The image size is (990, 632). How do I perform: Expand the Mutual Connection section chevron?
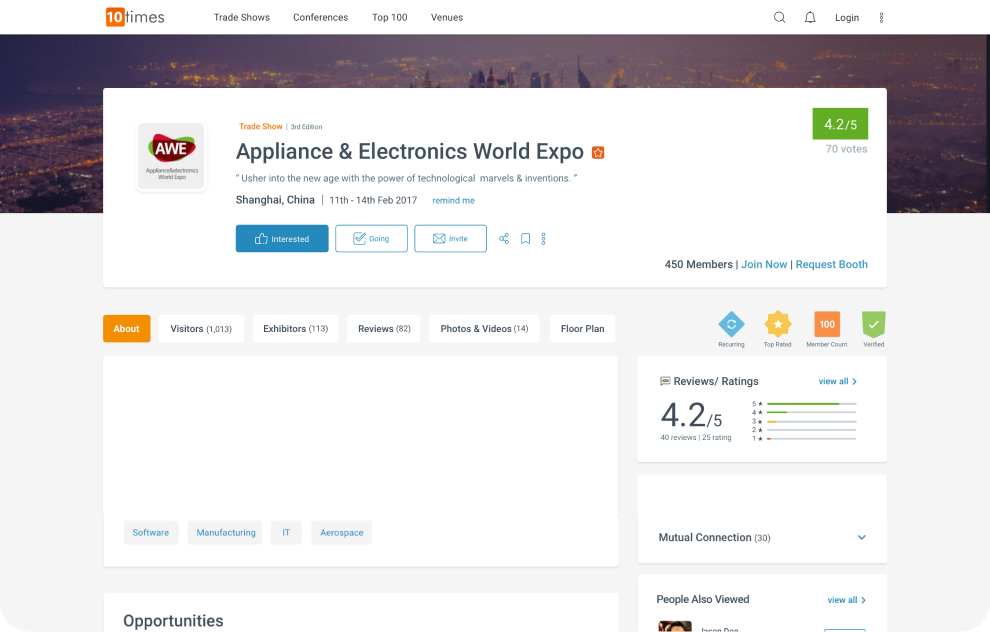click(862, 537)
